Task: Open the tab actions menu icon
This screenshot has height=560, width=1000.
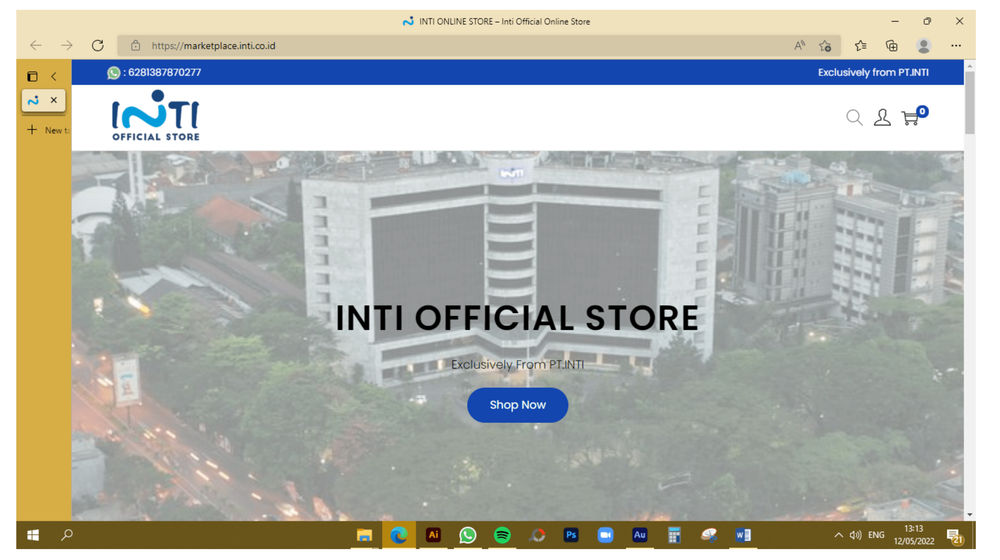Action: click(x=33, y=77)
